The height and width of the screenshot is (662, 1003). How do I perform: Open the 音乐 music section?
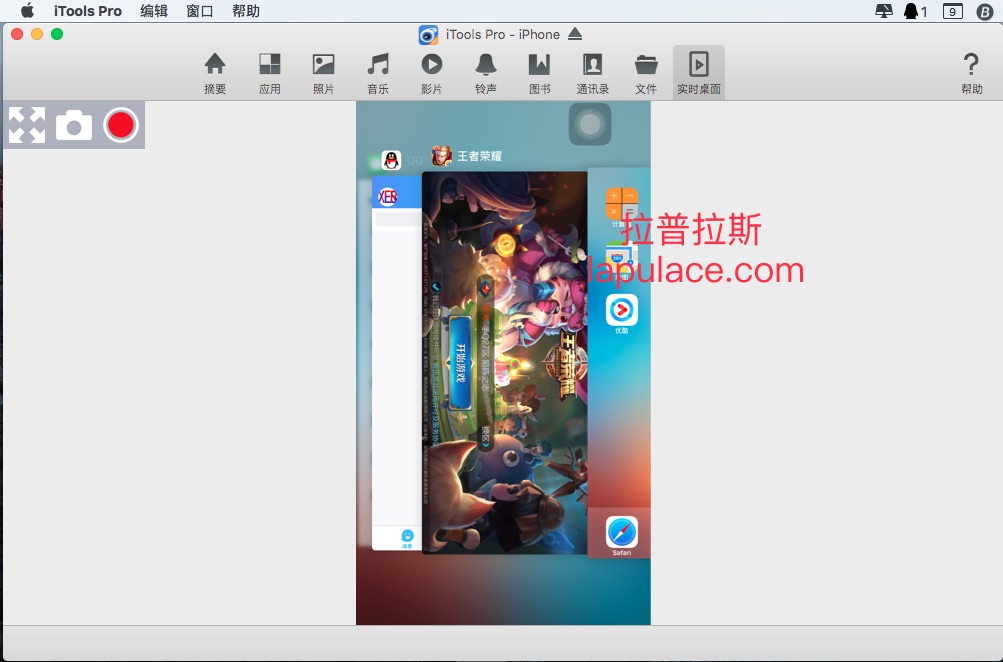377,74
